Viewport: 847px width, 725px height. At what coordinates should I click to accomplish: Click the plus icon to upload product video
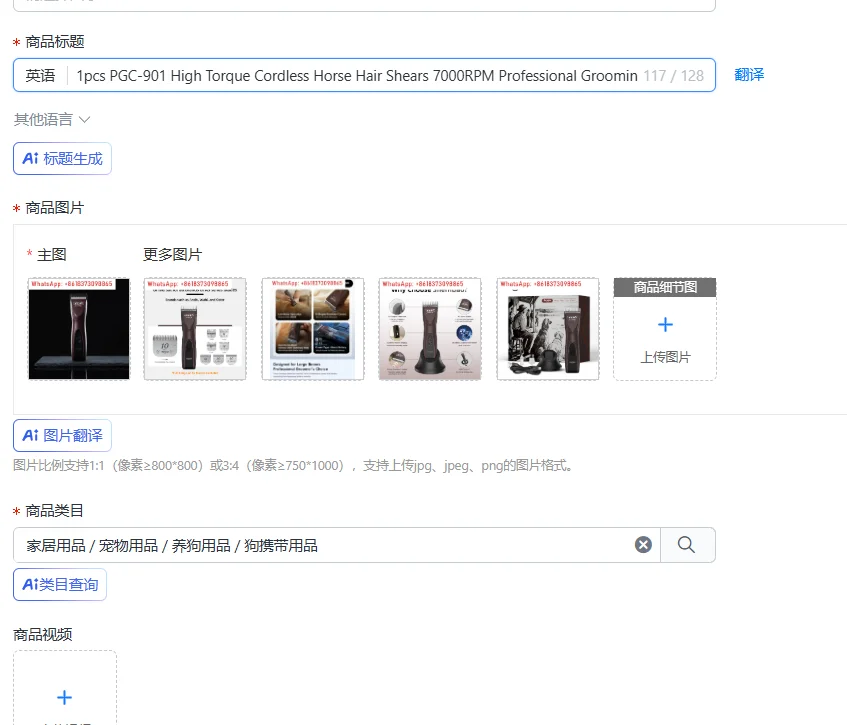coord(64,697)
